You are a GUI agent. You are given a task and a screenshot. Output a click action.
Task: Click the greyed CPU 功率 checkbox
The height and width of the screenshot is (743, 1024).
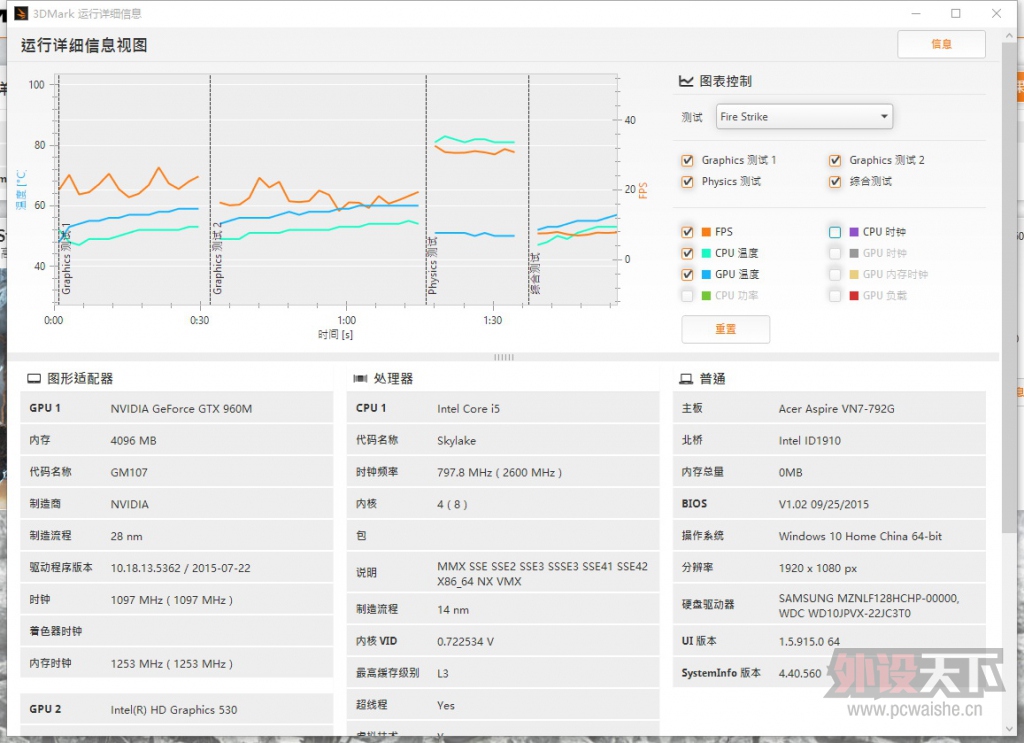click(687, 296)
